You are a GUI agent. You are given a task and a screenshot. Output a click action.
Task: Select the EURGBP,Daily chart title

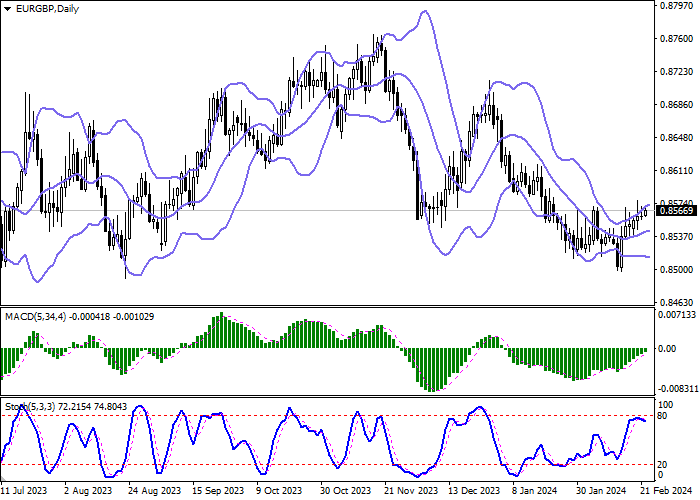point(47,9)
